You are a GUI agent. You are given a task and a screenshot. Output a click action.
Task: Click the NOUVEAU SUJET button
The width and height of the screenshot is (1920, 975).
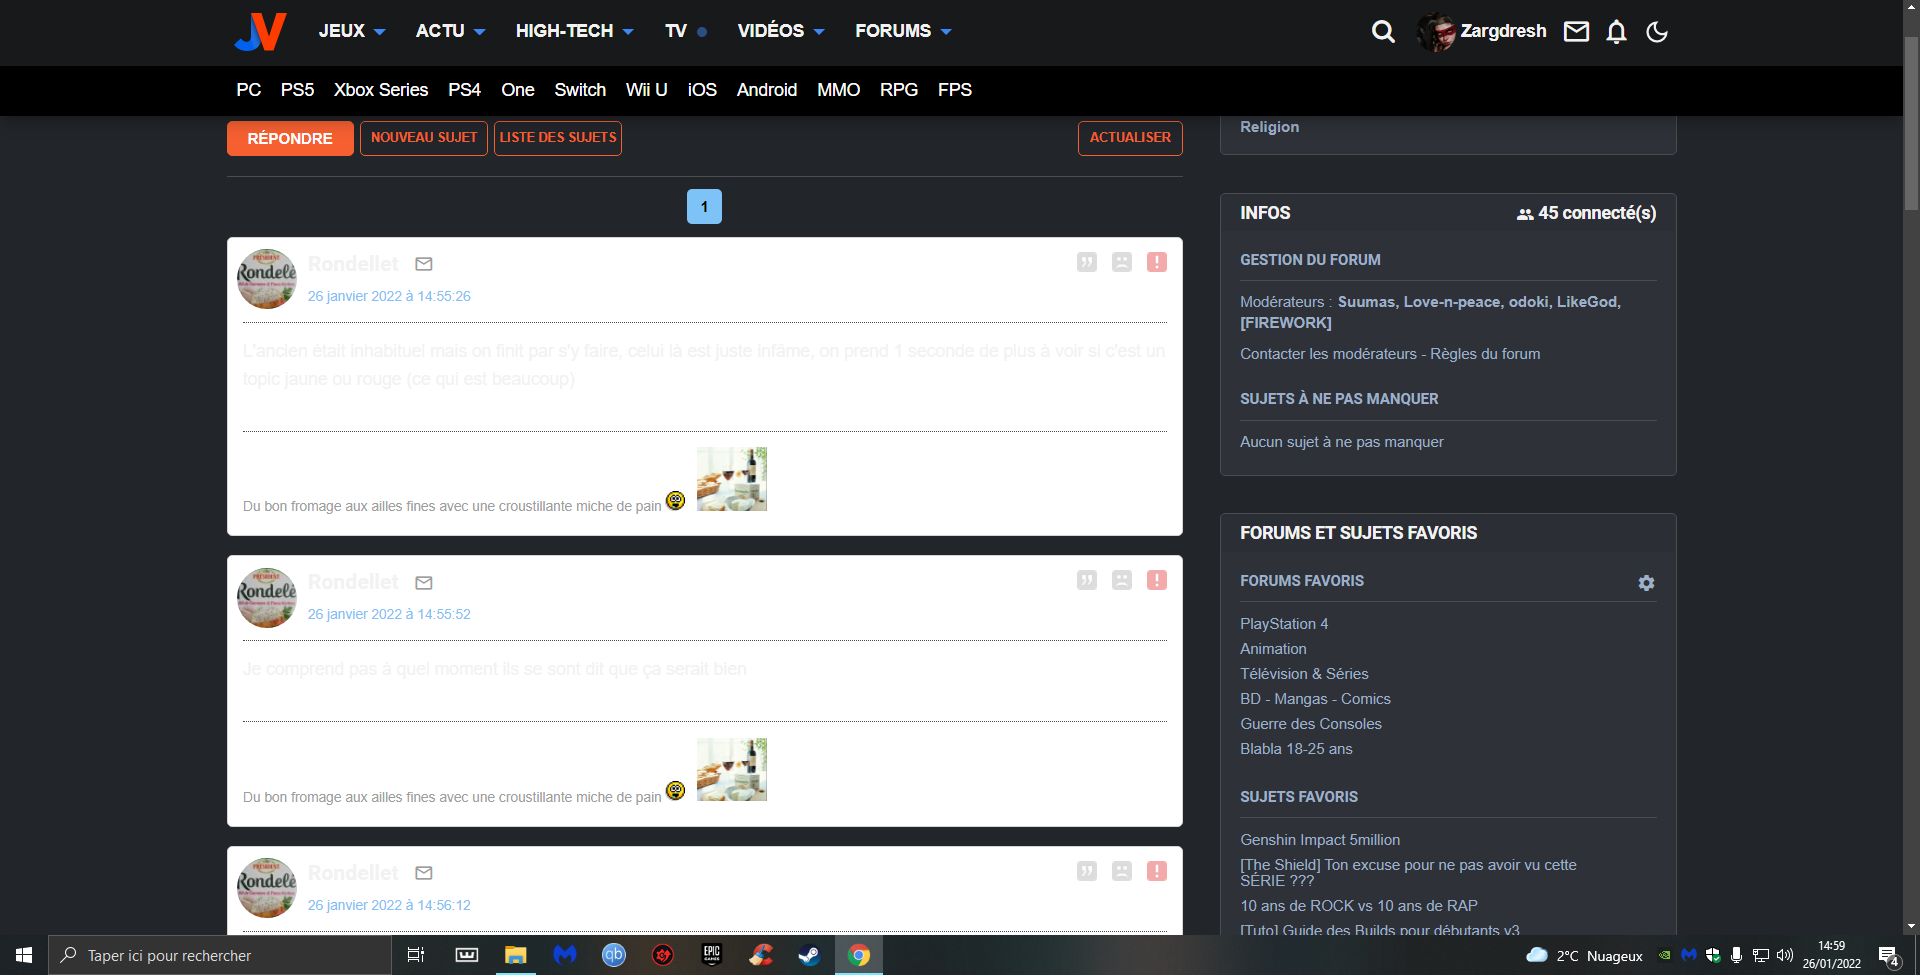tap(424, 138)
